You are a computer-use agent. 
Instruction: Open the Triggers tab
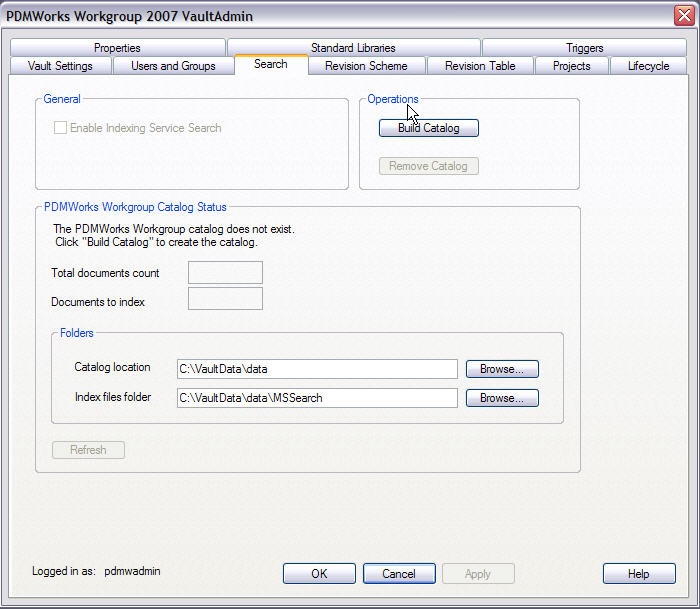click(584, 47)
